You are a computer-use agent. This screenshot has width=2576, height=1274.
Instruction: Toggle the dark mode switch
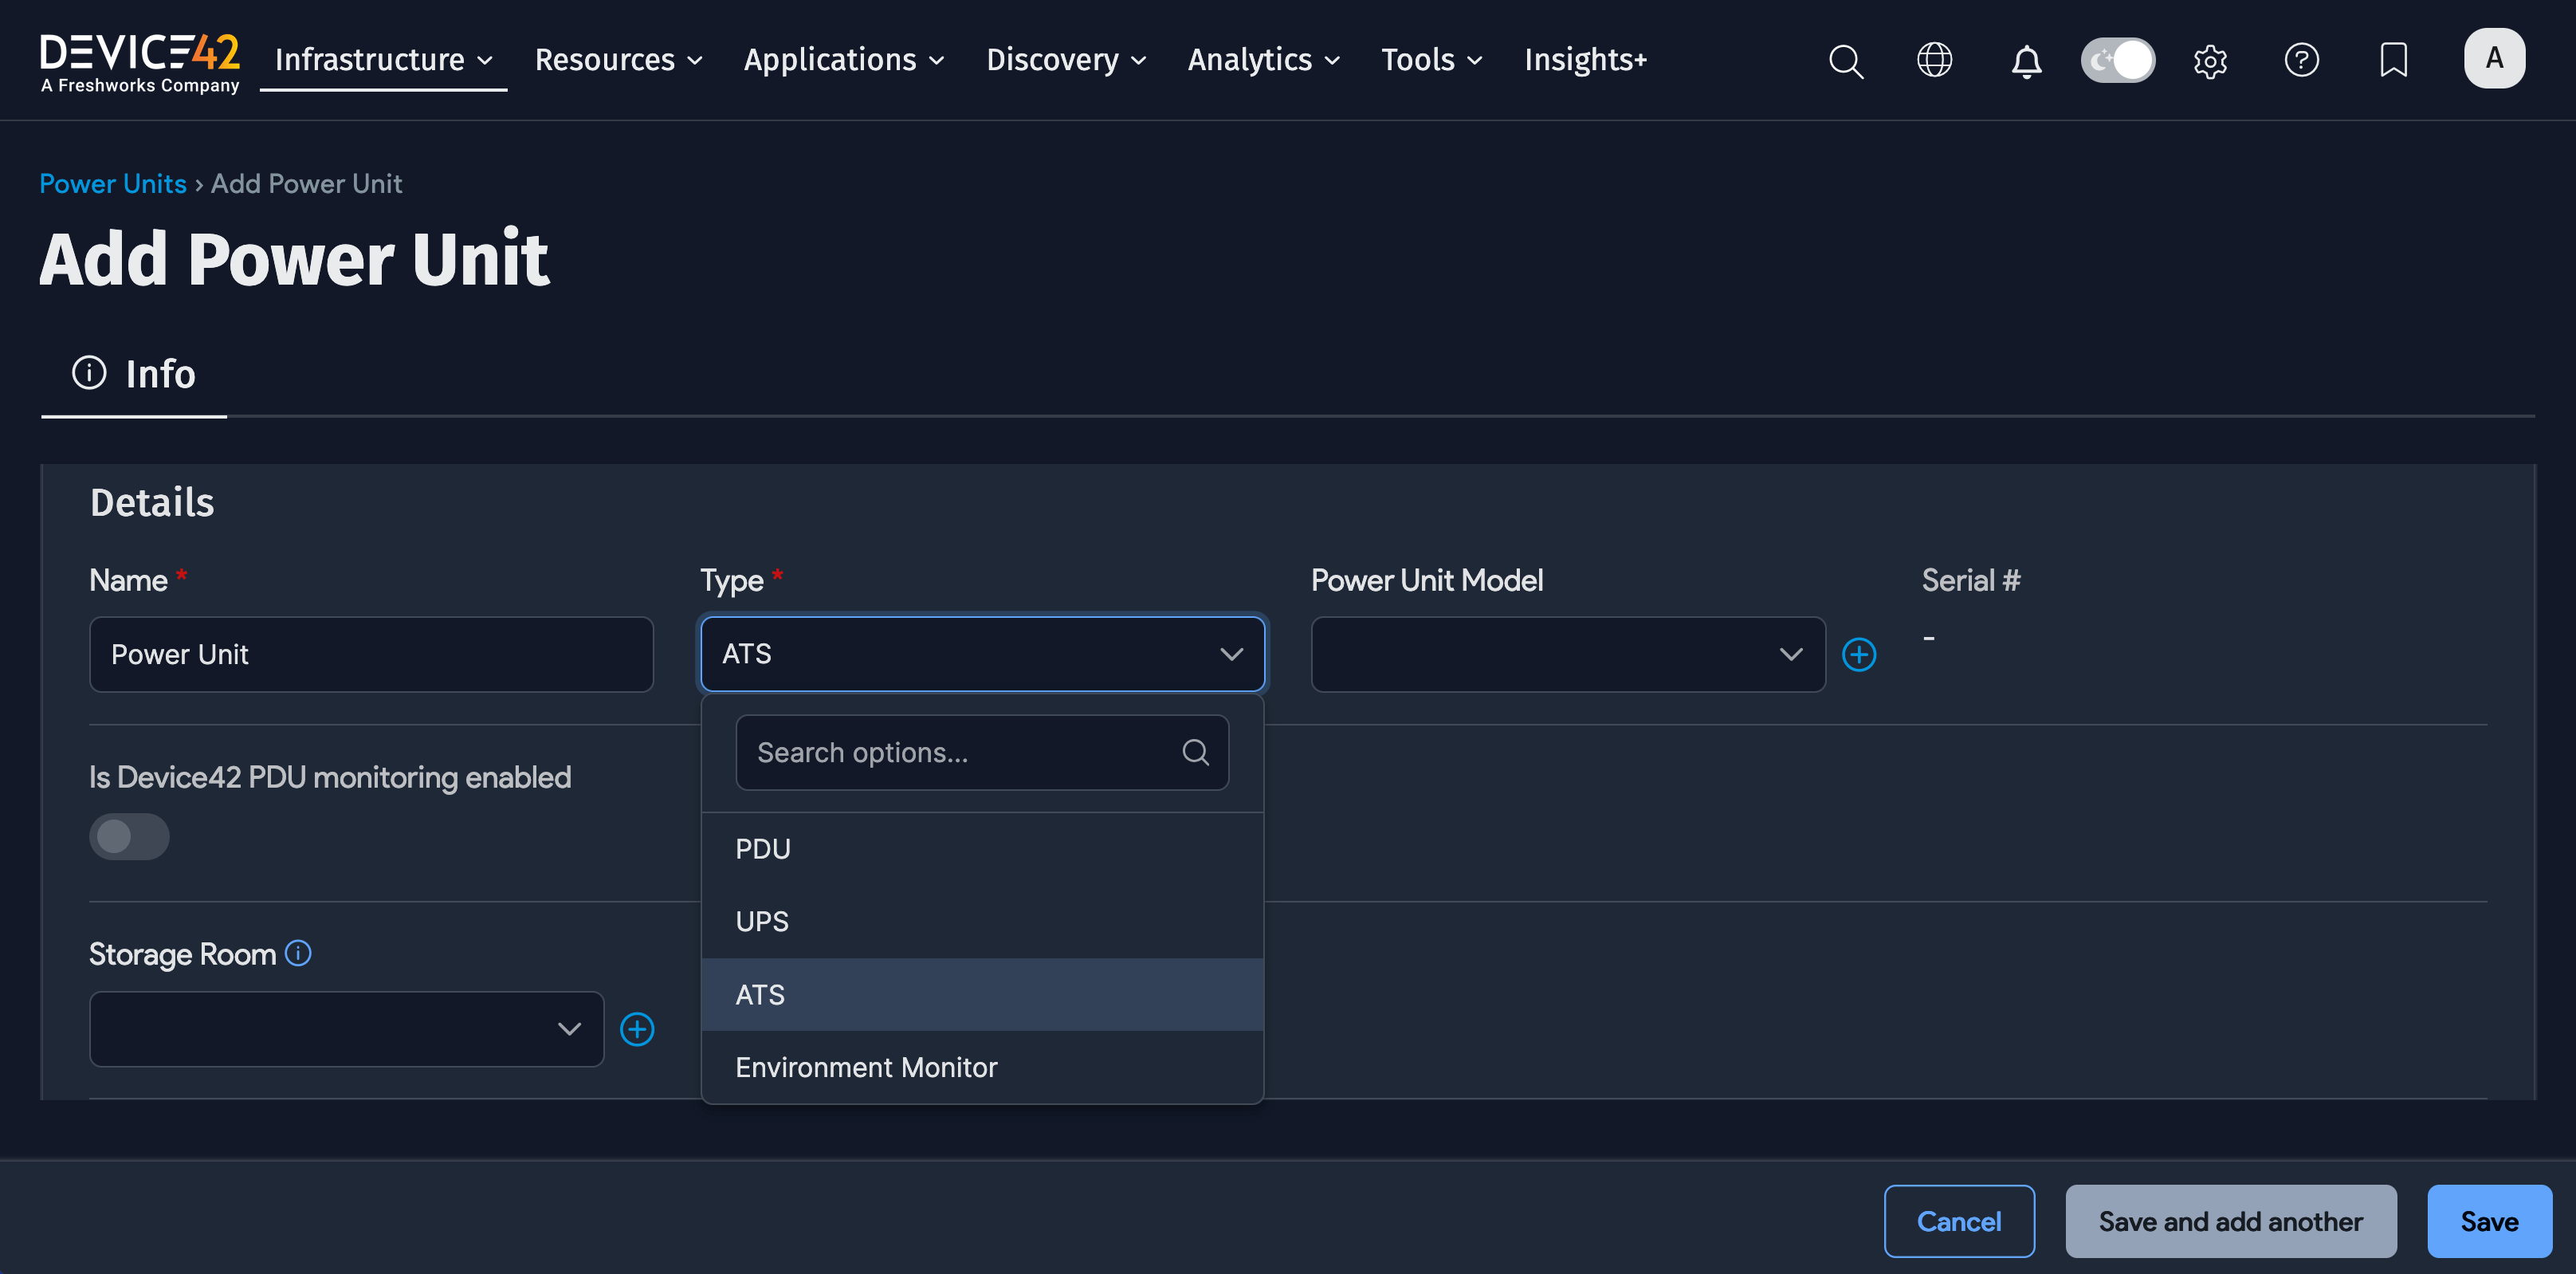coord(2117,60)
